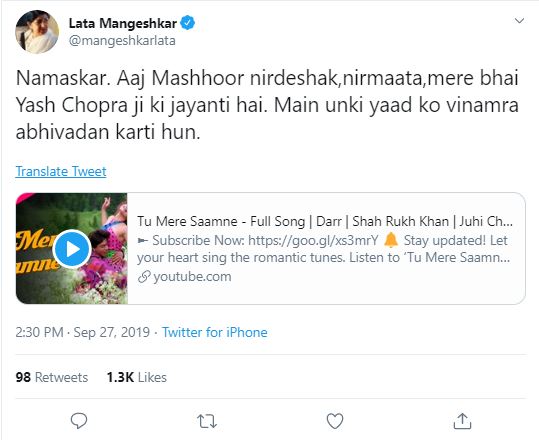Click the youtube.com domain text
This screenshot has height=440, width=539.
point(192,277)
